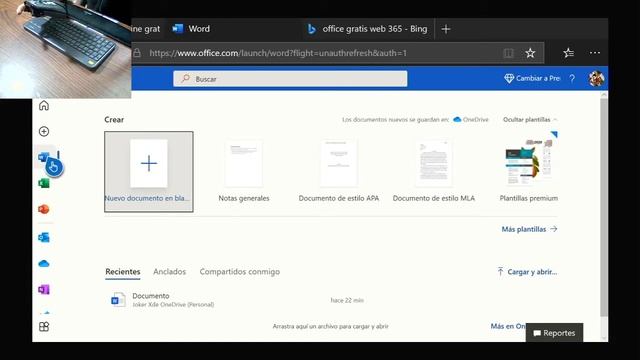Click the Buscar search field
The image size is (640, 360).
coord(290,79)
